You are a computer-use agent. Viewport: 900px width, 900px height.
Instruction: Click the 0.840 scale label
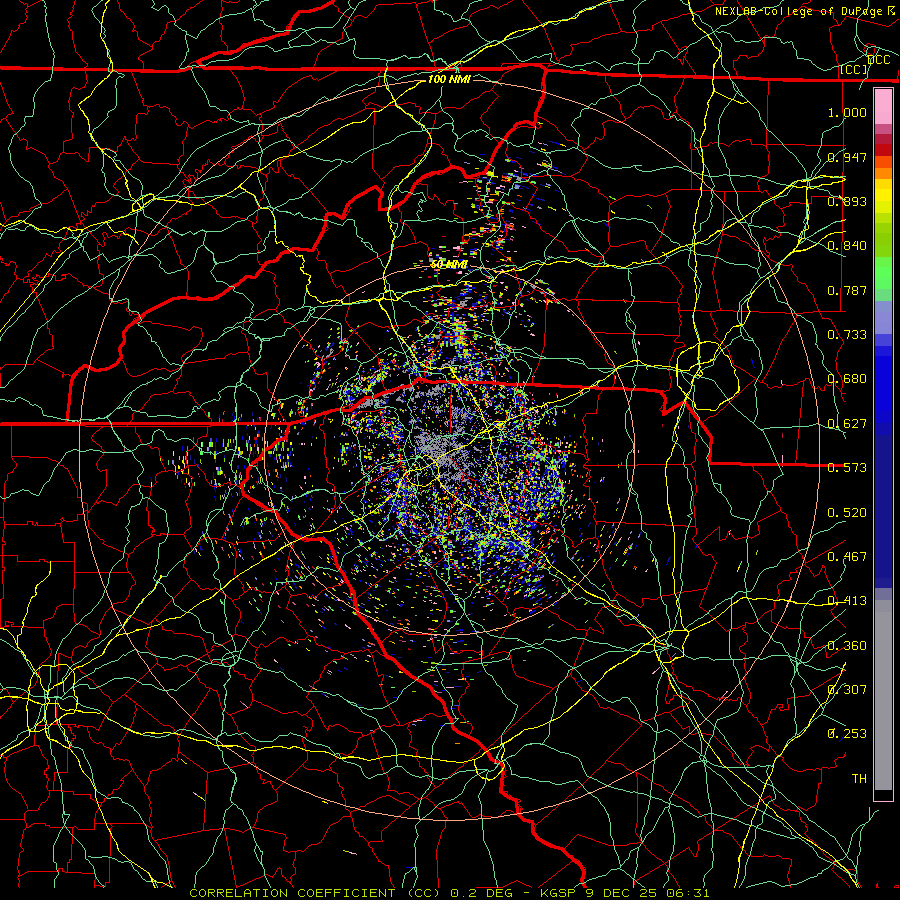point(847,246)
